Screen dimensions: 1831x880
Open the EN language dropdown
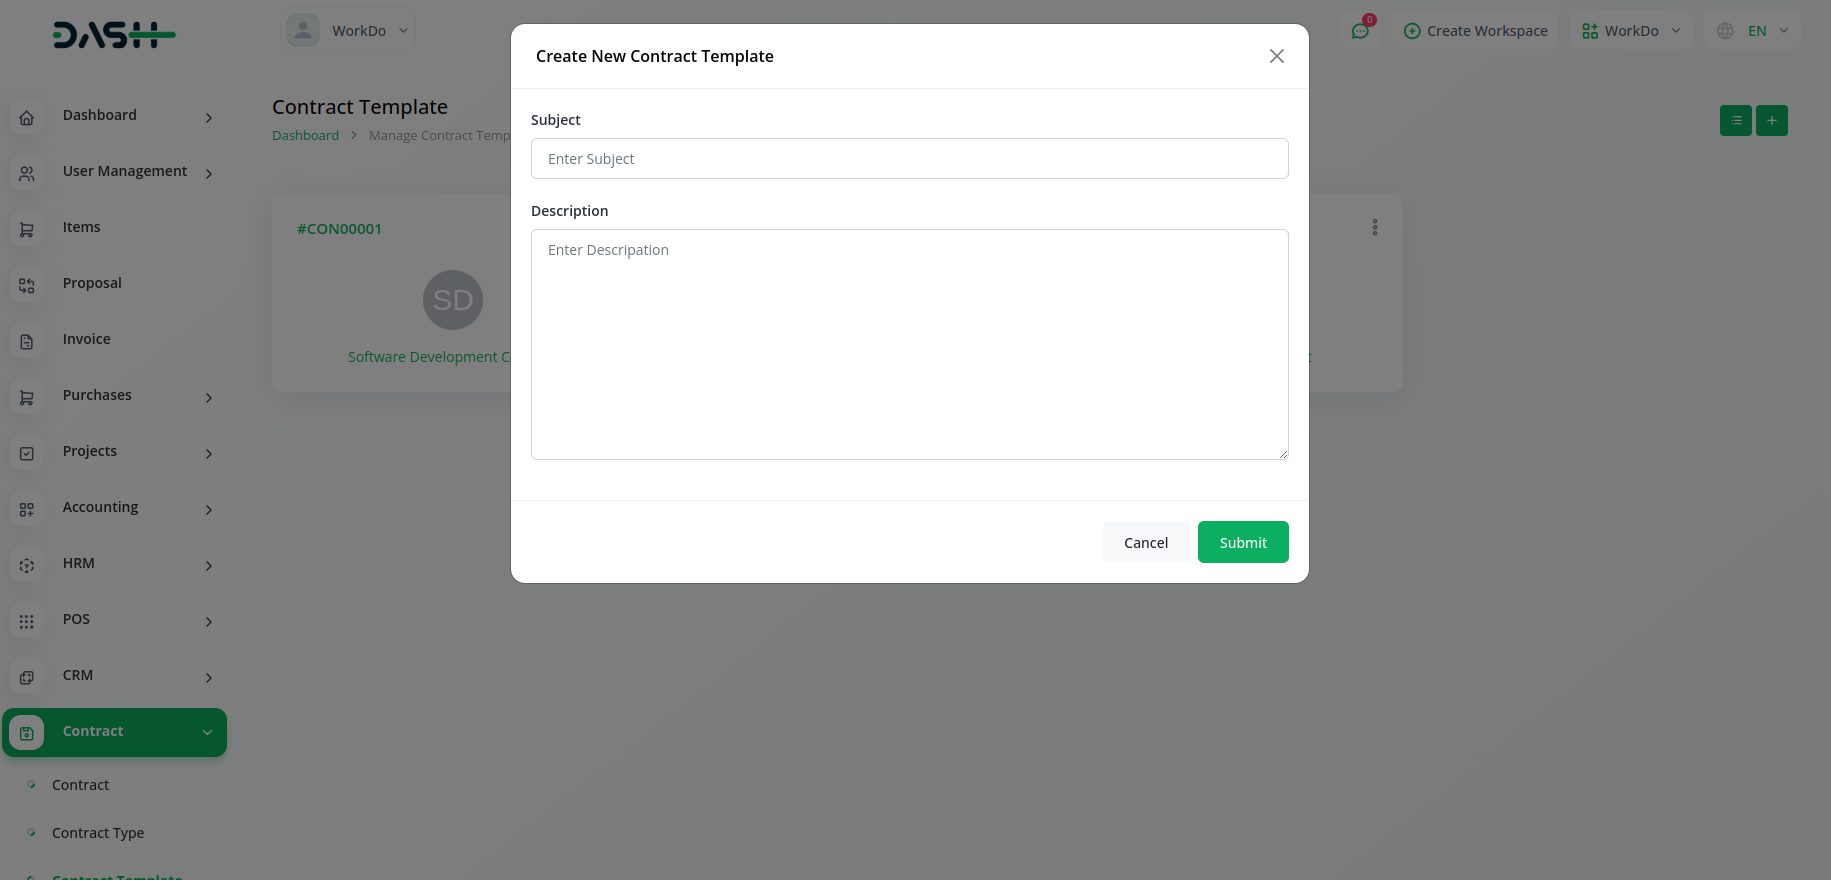1754,31
